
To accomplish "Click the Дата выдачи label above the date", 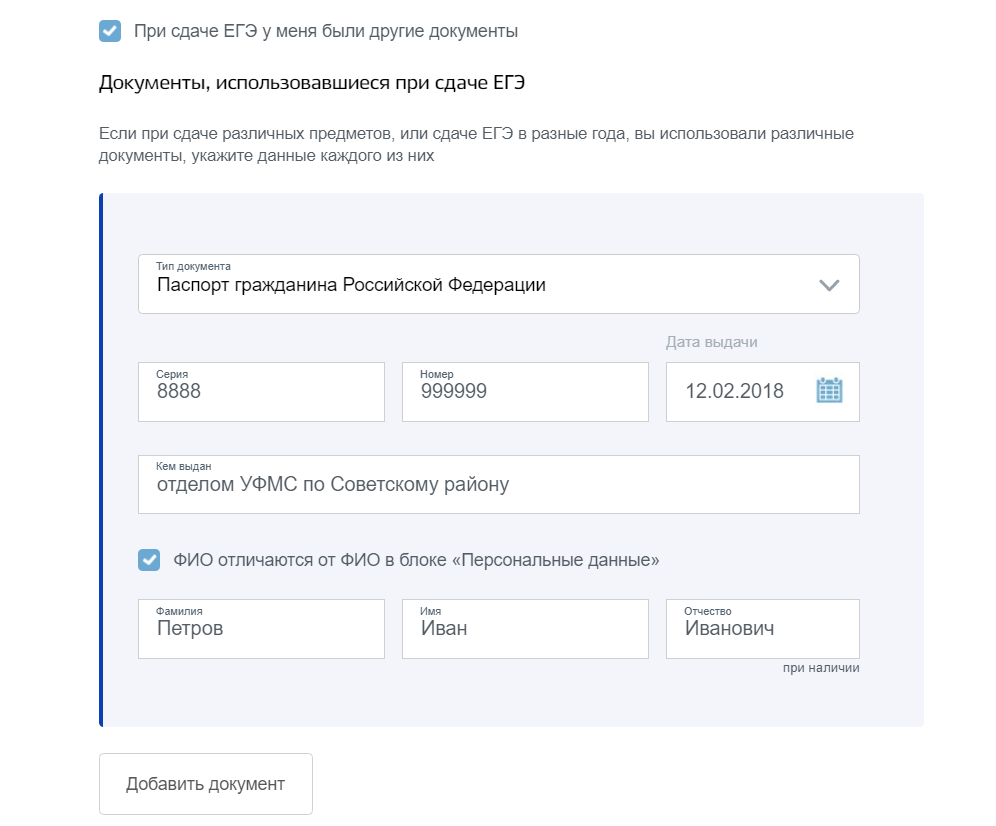I will (711, 342).
